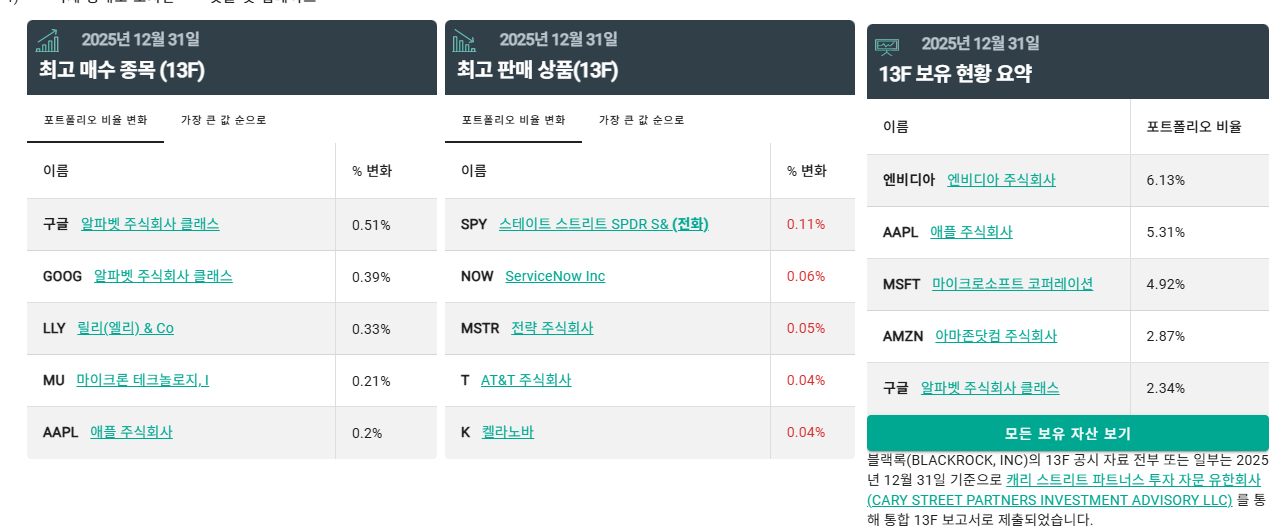Switch to 가장 큰 값 순으로 tab under 최고 매수 종목
The image size is (1283, 531).
coord(224,120)
